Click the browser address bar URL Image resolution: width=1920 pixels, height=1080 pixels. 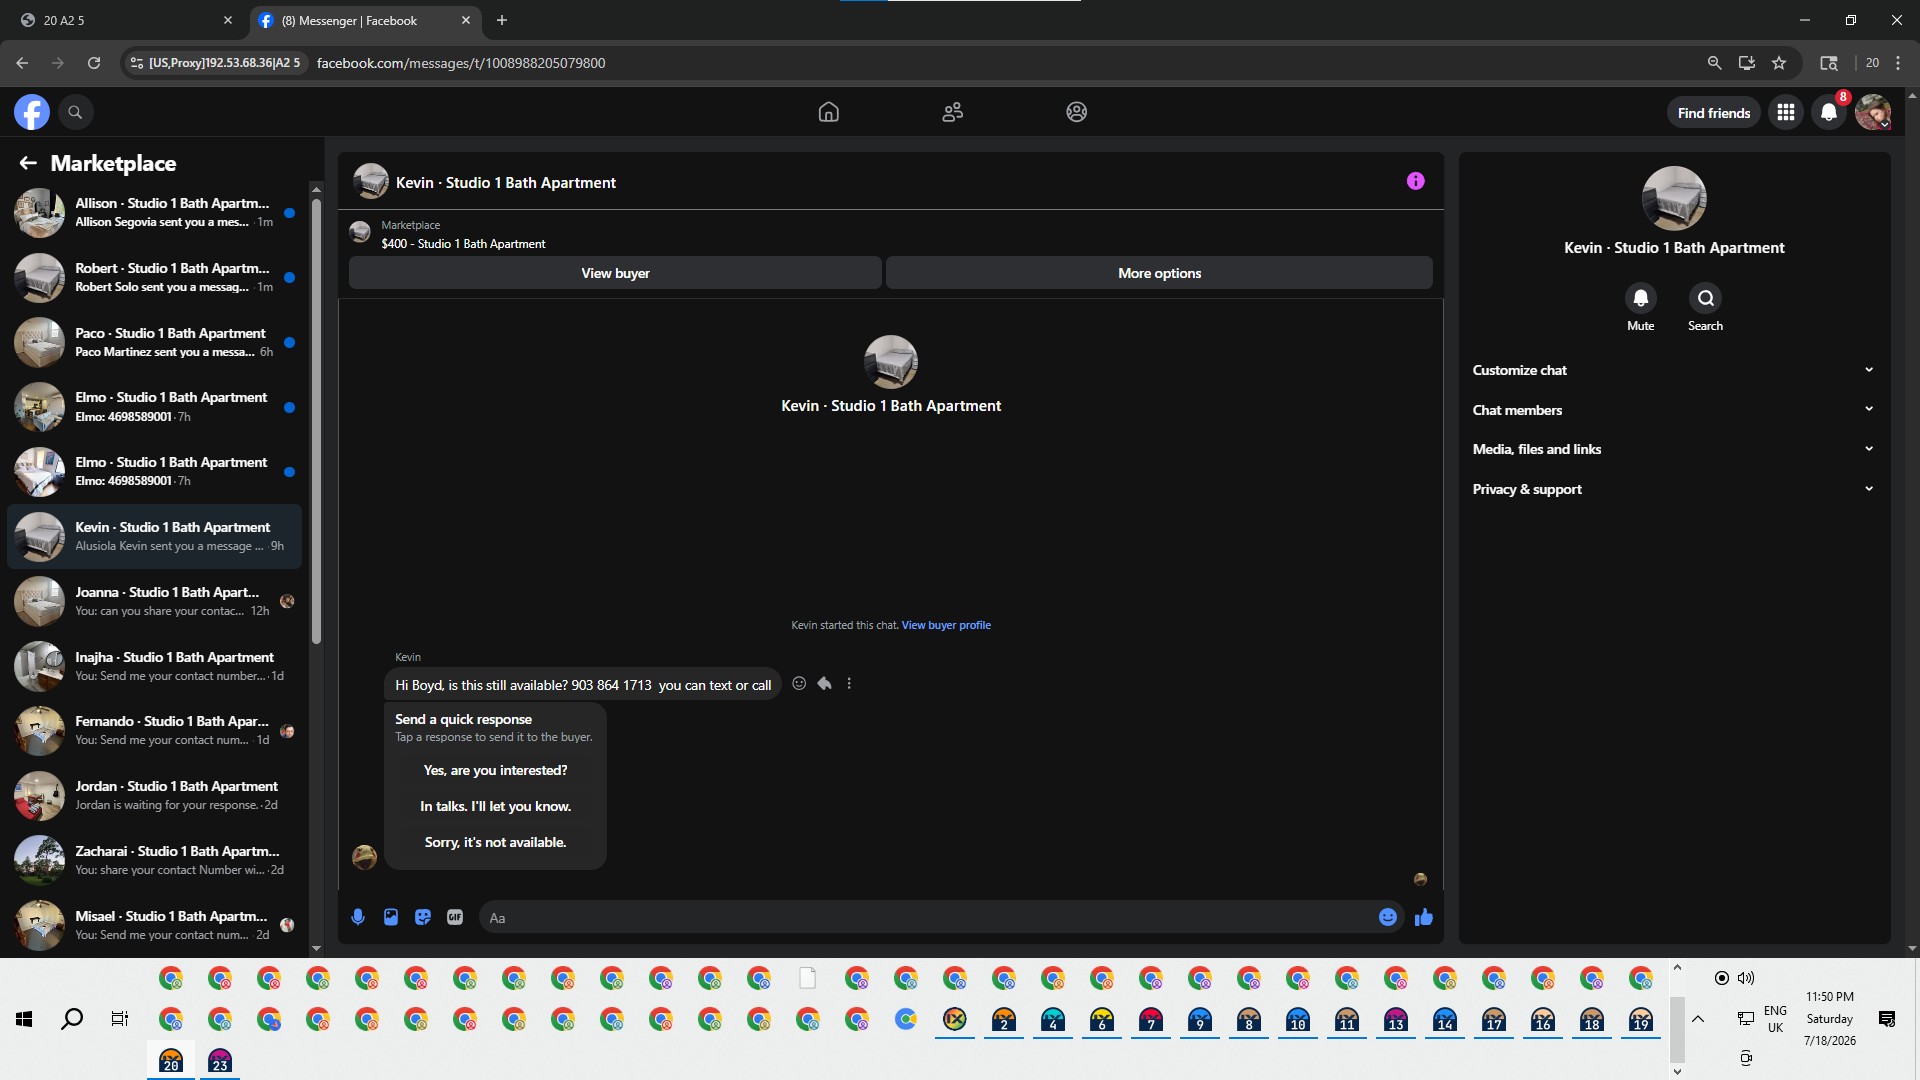coord(461,63)
